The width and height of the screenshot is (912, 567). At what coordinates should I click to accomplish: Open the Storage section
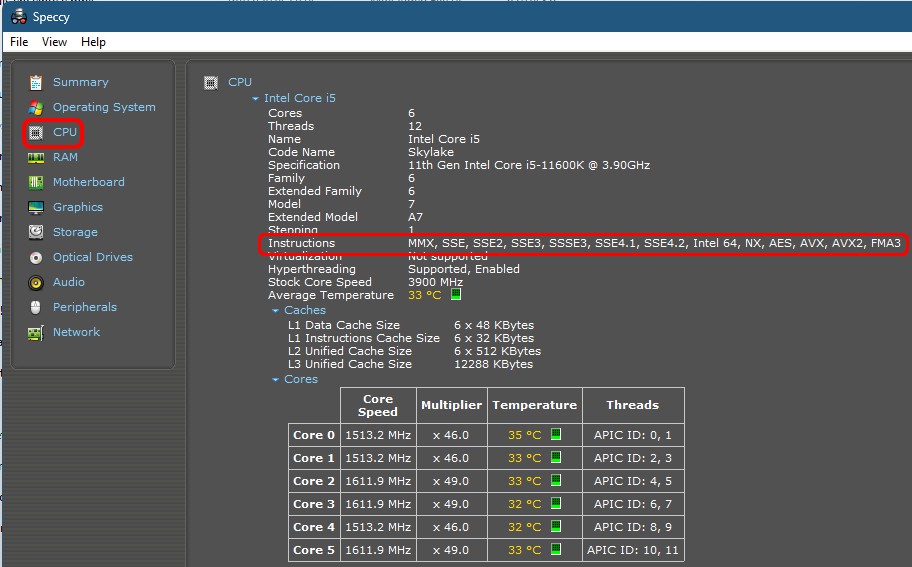tap(75, 233)
